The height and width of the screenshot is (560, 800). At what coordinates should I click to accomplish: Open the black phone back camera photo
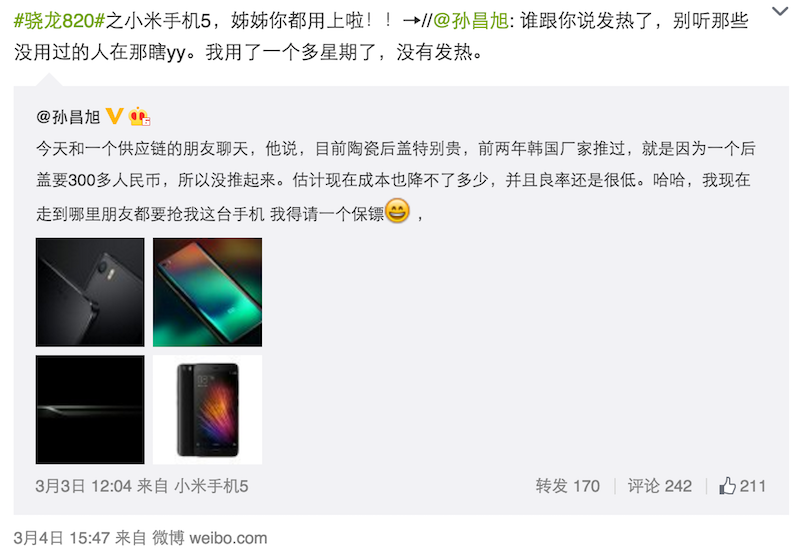(x=90, y=292)
